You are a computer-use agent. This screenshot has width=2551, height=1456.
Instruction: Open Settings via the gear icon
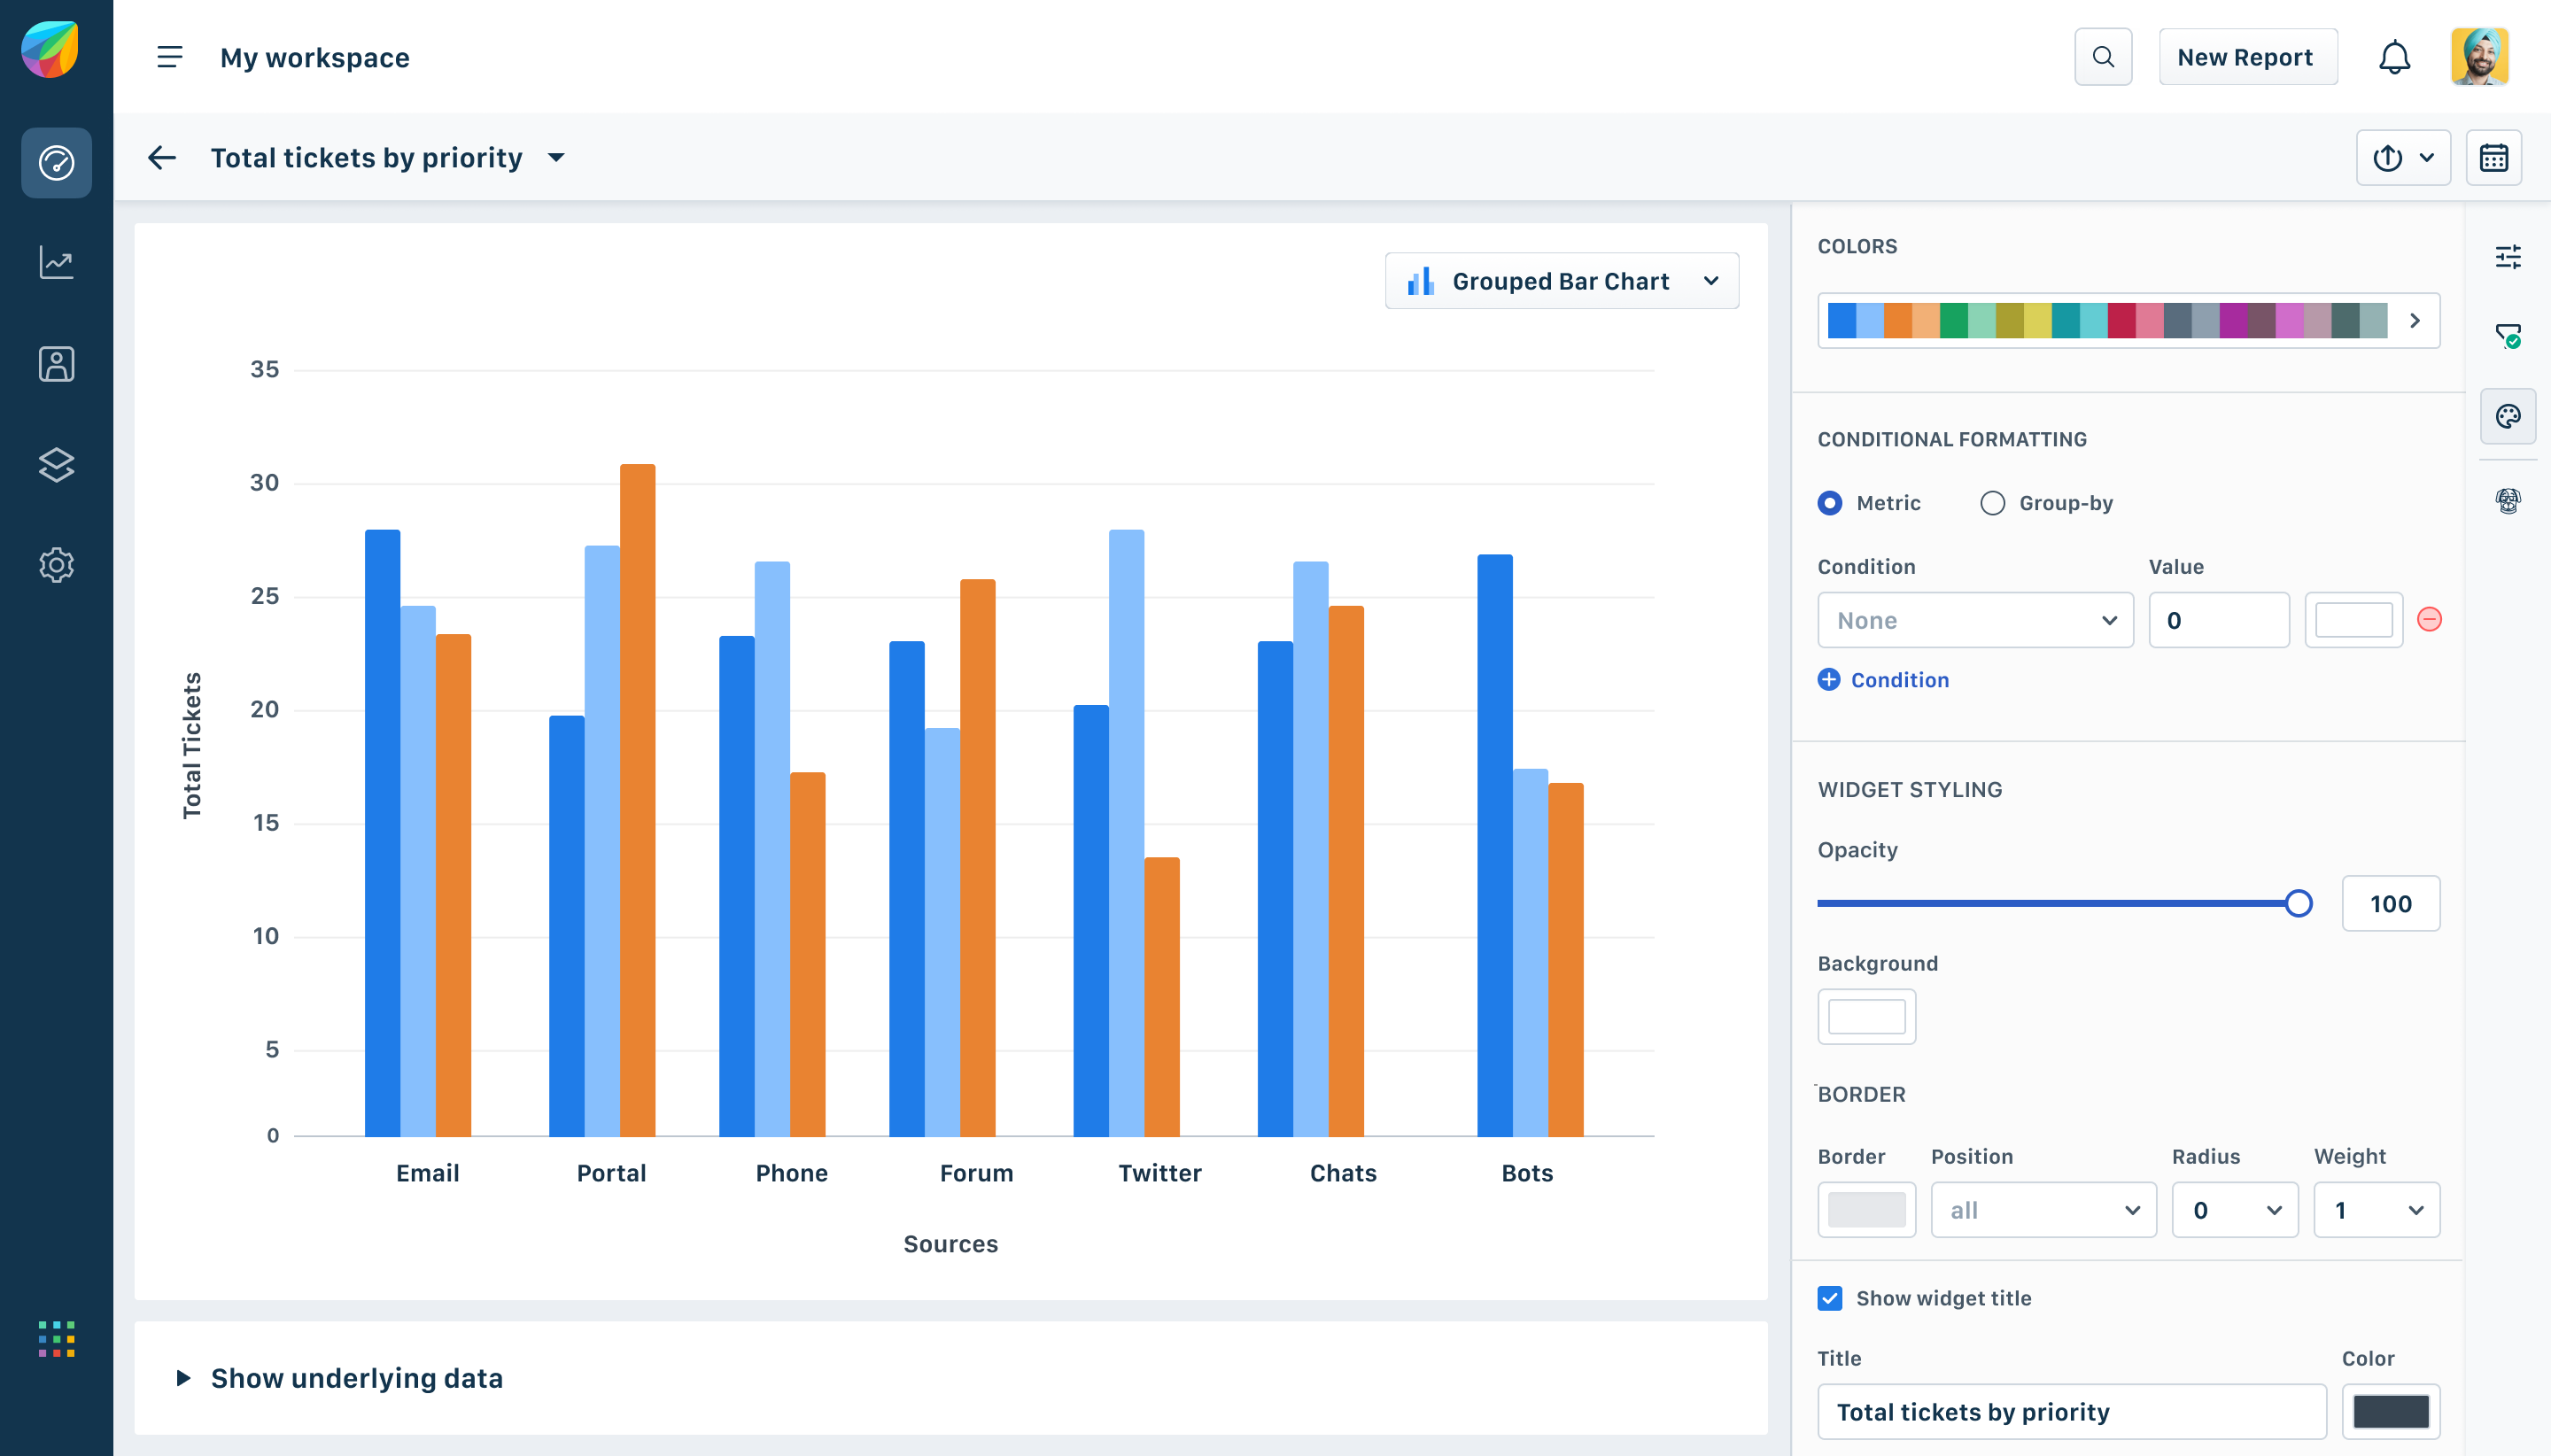pyautogui.click(x=57, y=565)
